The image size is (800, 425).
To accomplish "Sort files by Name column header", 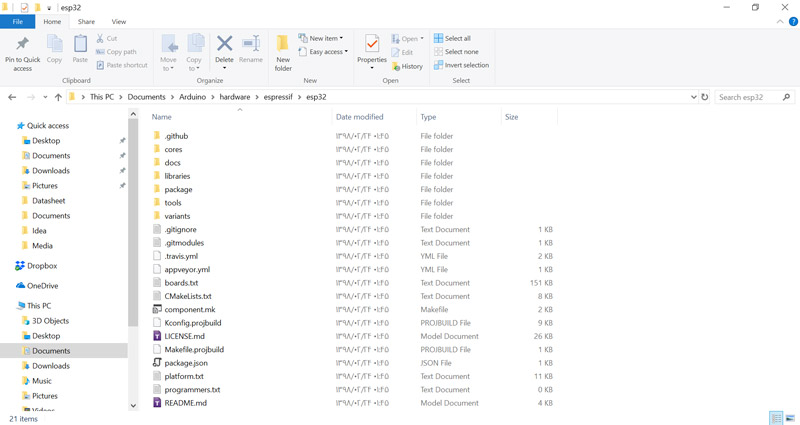I will 162,117.
